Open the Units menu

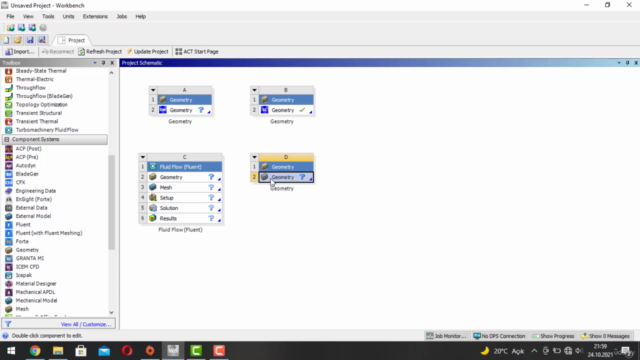(x=68, y=16)
